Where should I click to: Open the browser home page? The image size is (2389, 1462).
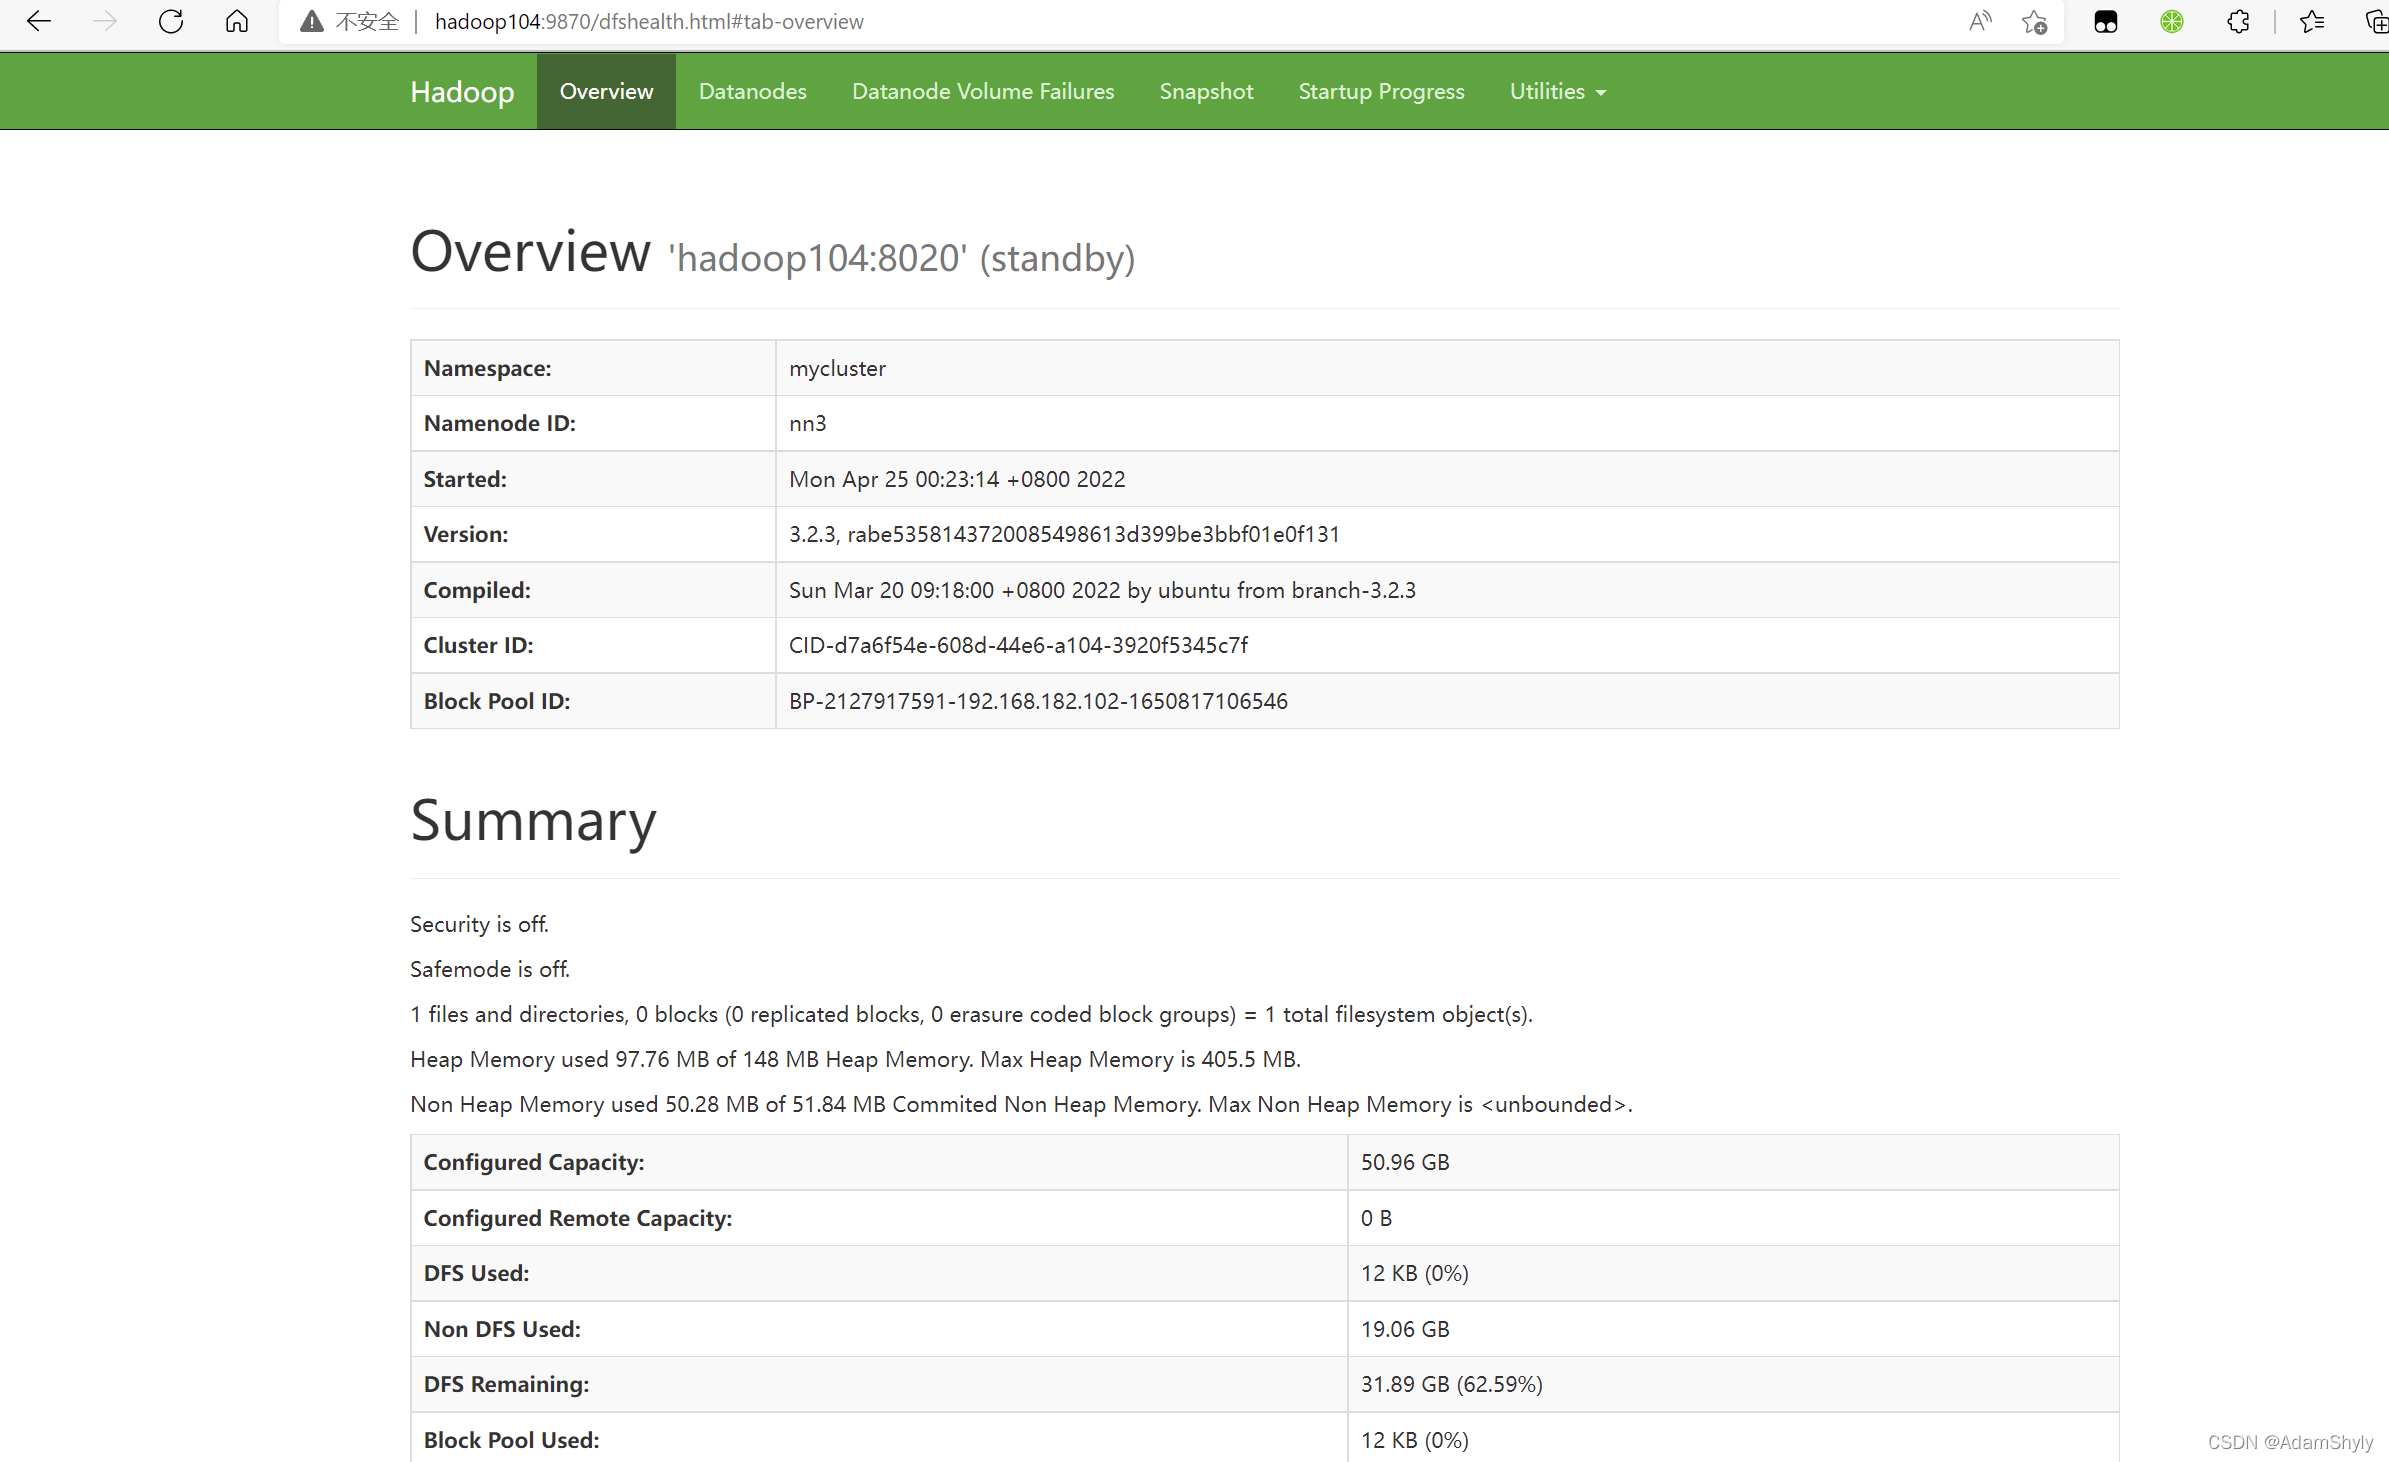(x=237, y=21)
